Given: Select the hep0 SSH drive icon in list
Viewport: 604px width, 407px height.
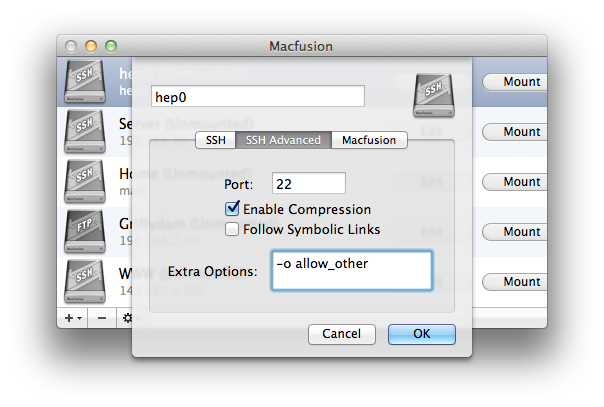Looking at the screenshot, I should click(x=85, y=81).
